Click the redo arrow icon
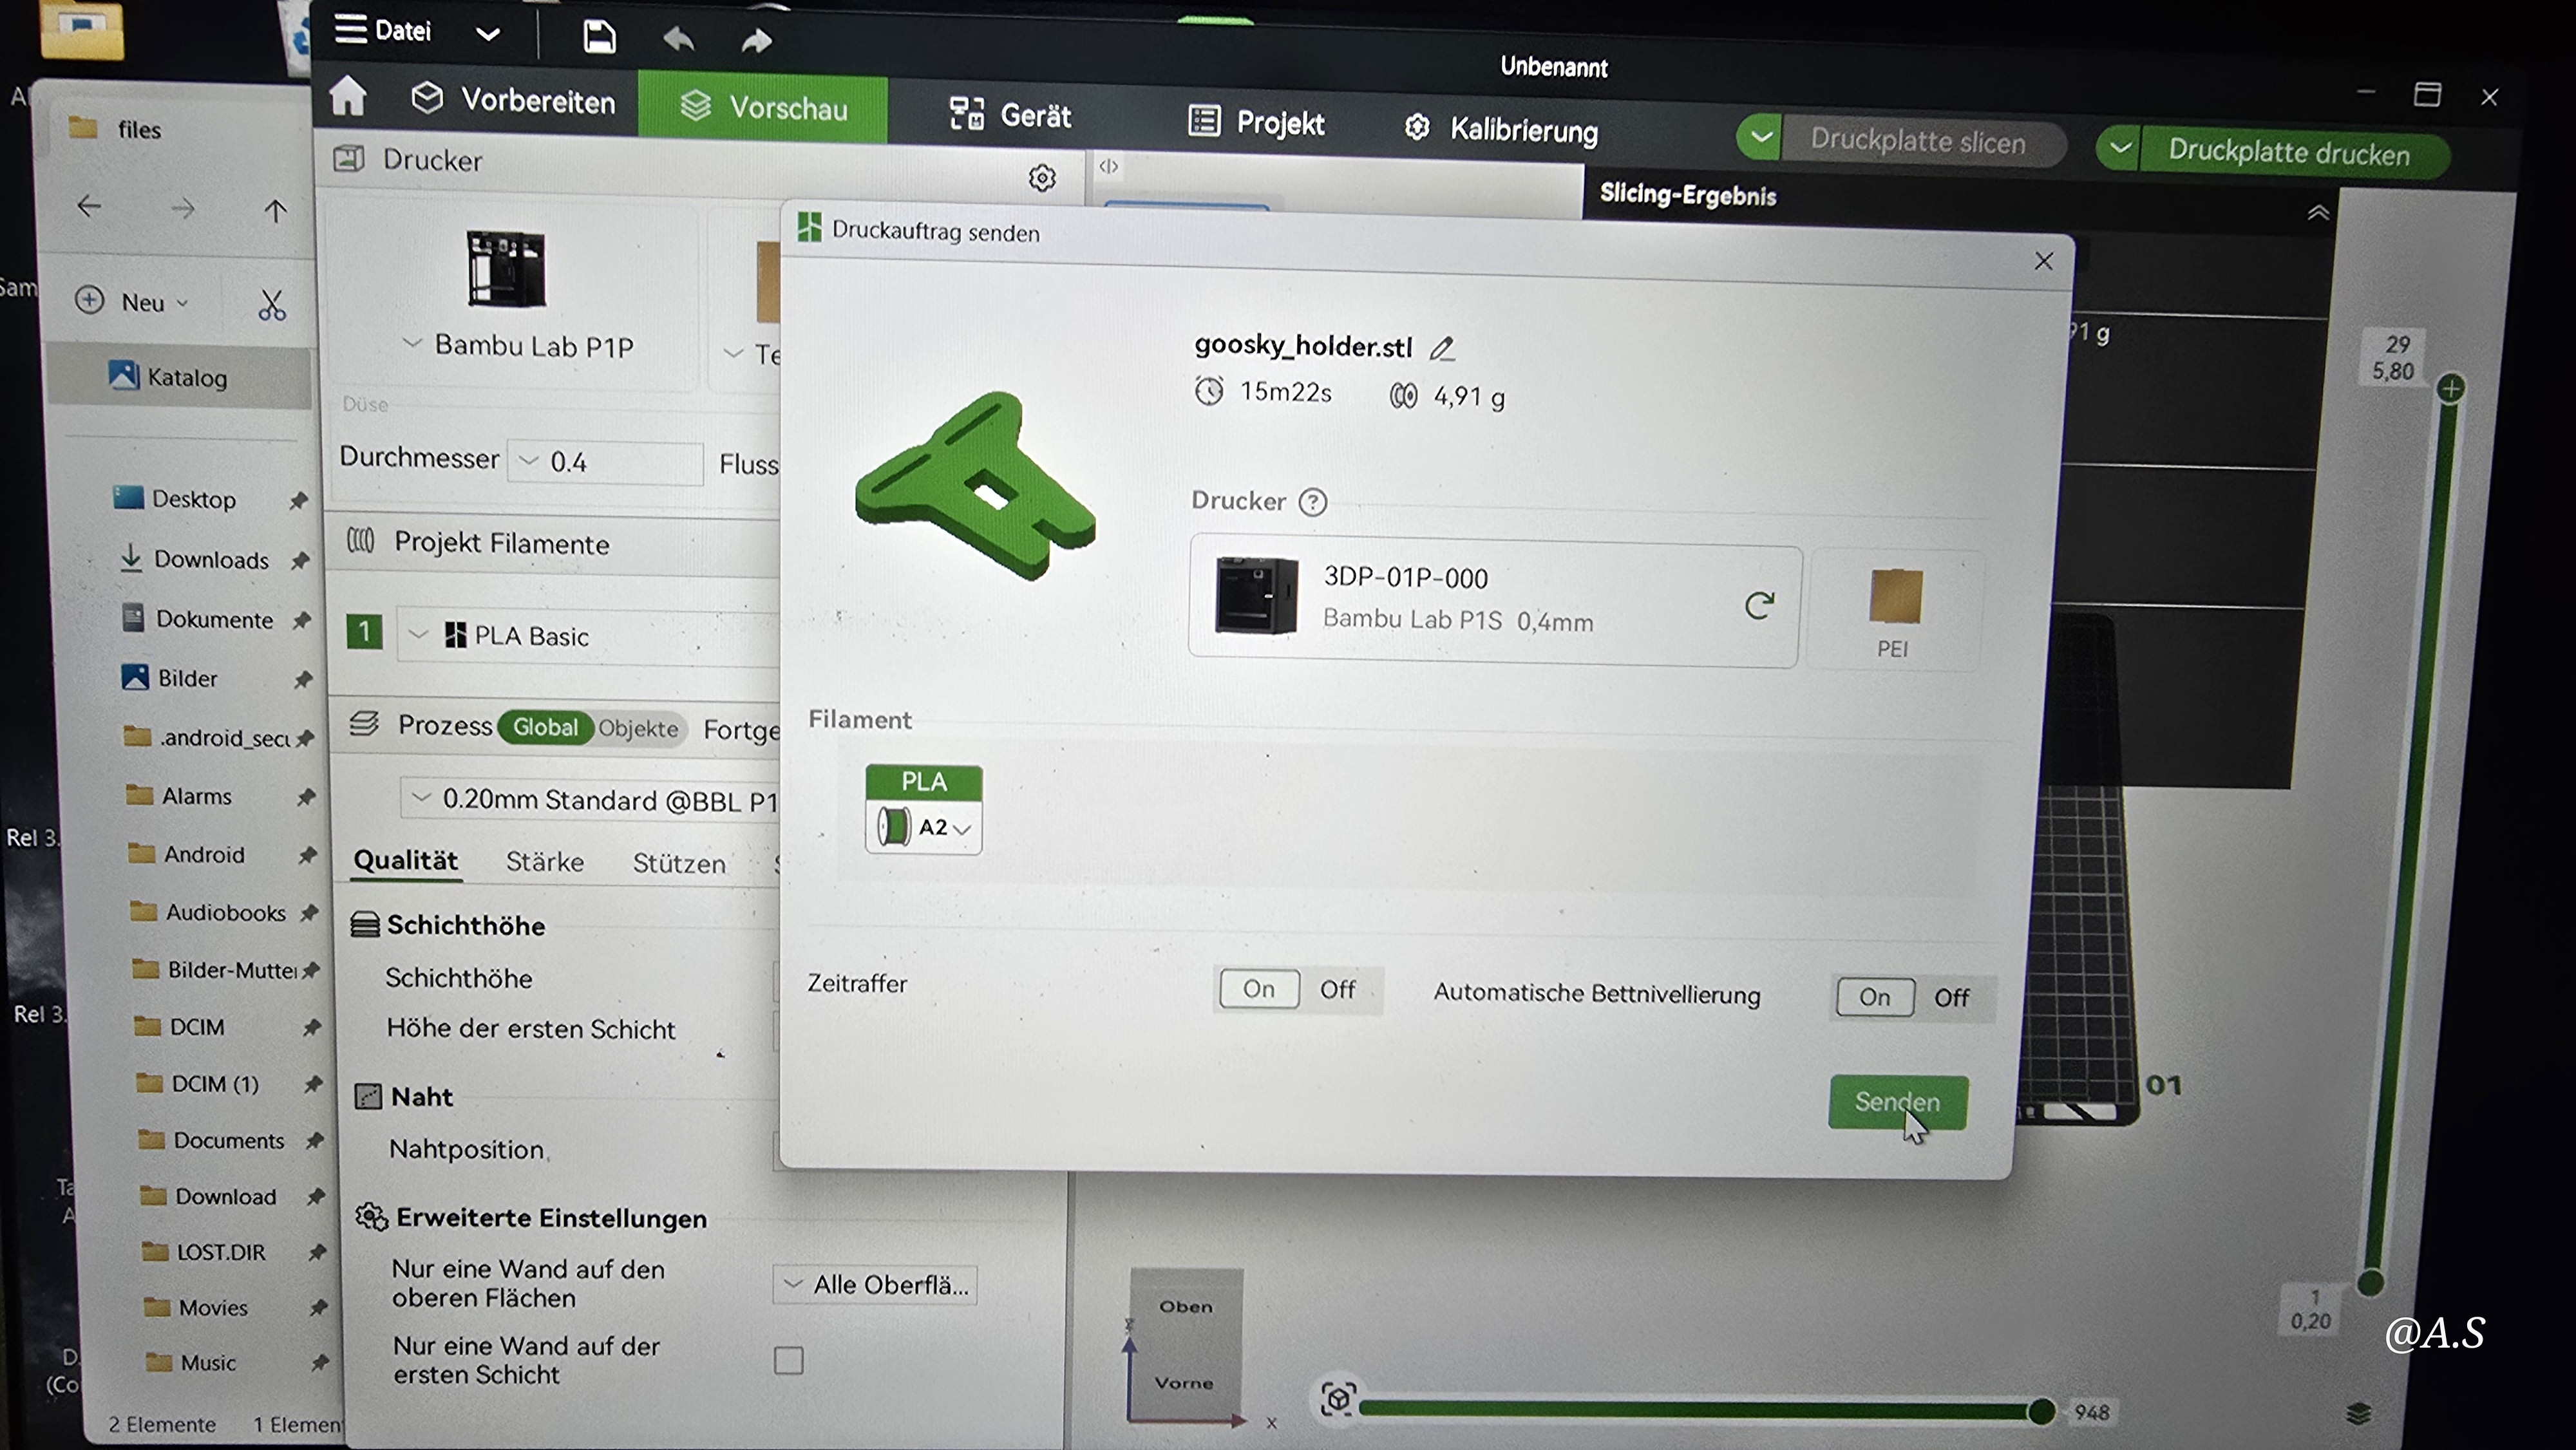 click(x=756, y=41)
